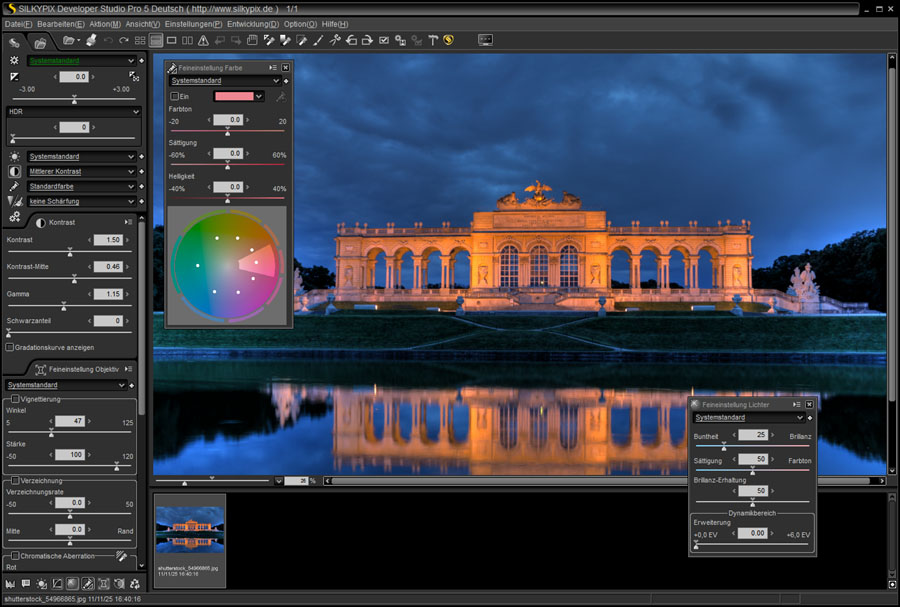
Task: Click the pink color swatch
Action: point(233,96)
